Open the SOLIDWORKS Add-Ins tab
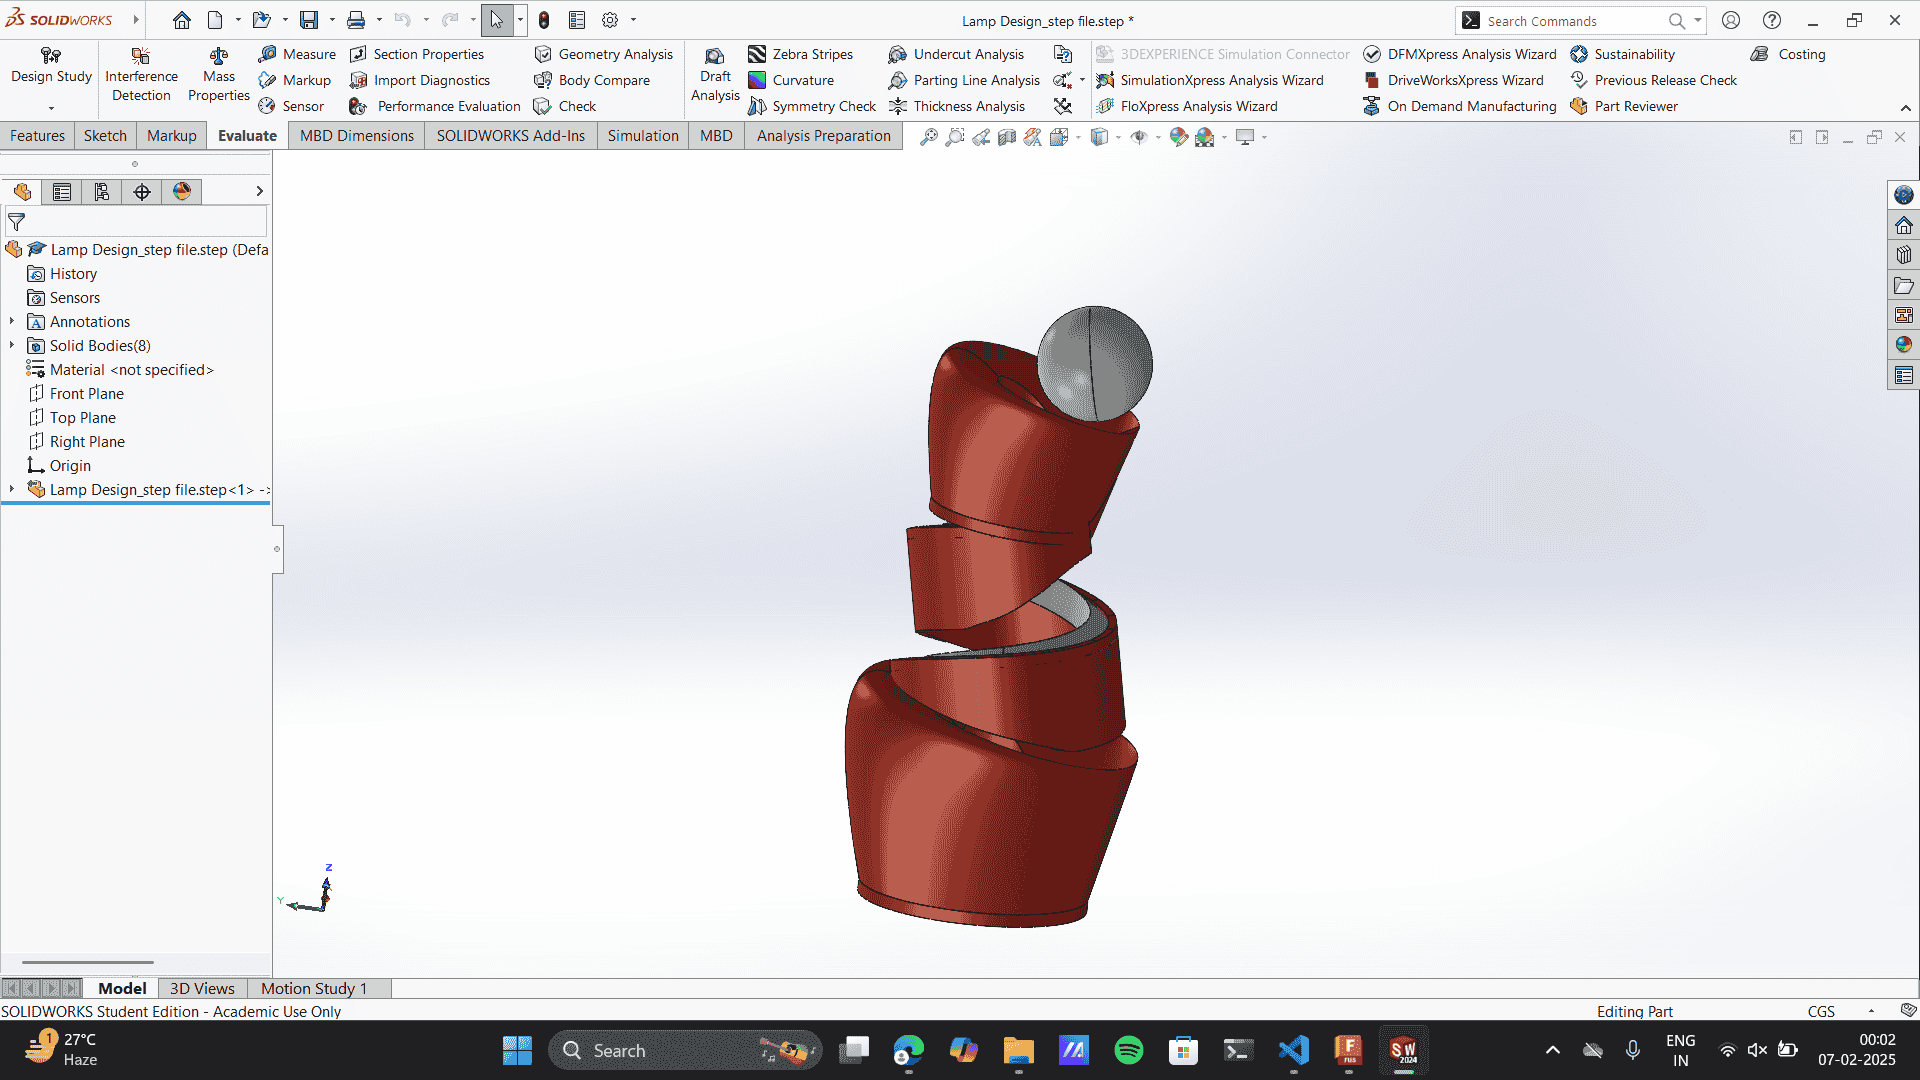The height and width of the screenshot is (1080, 1920). pos(511,136)
